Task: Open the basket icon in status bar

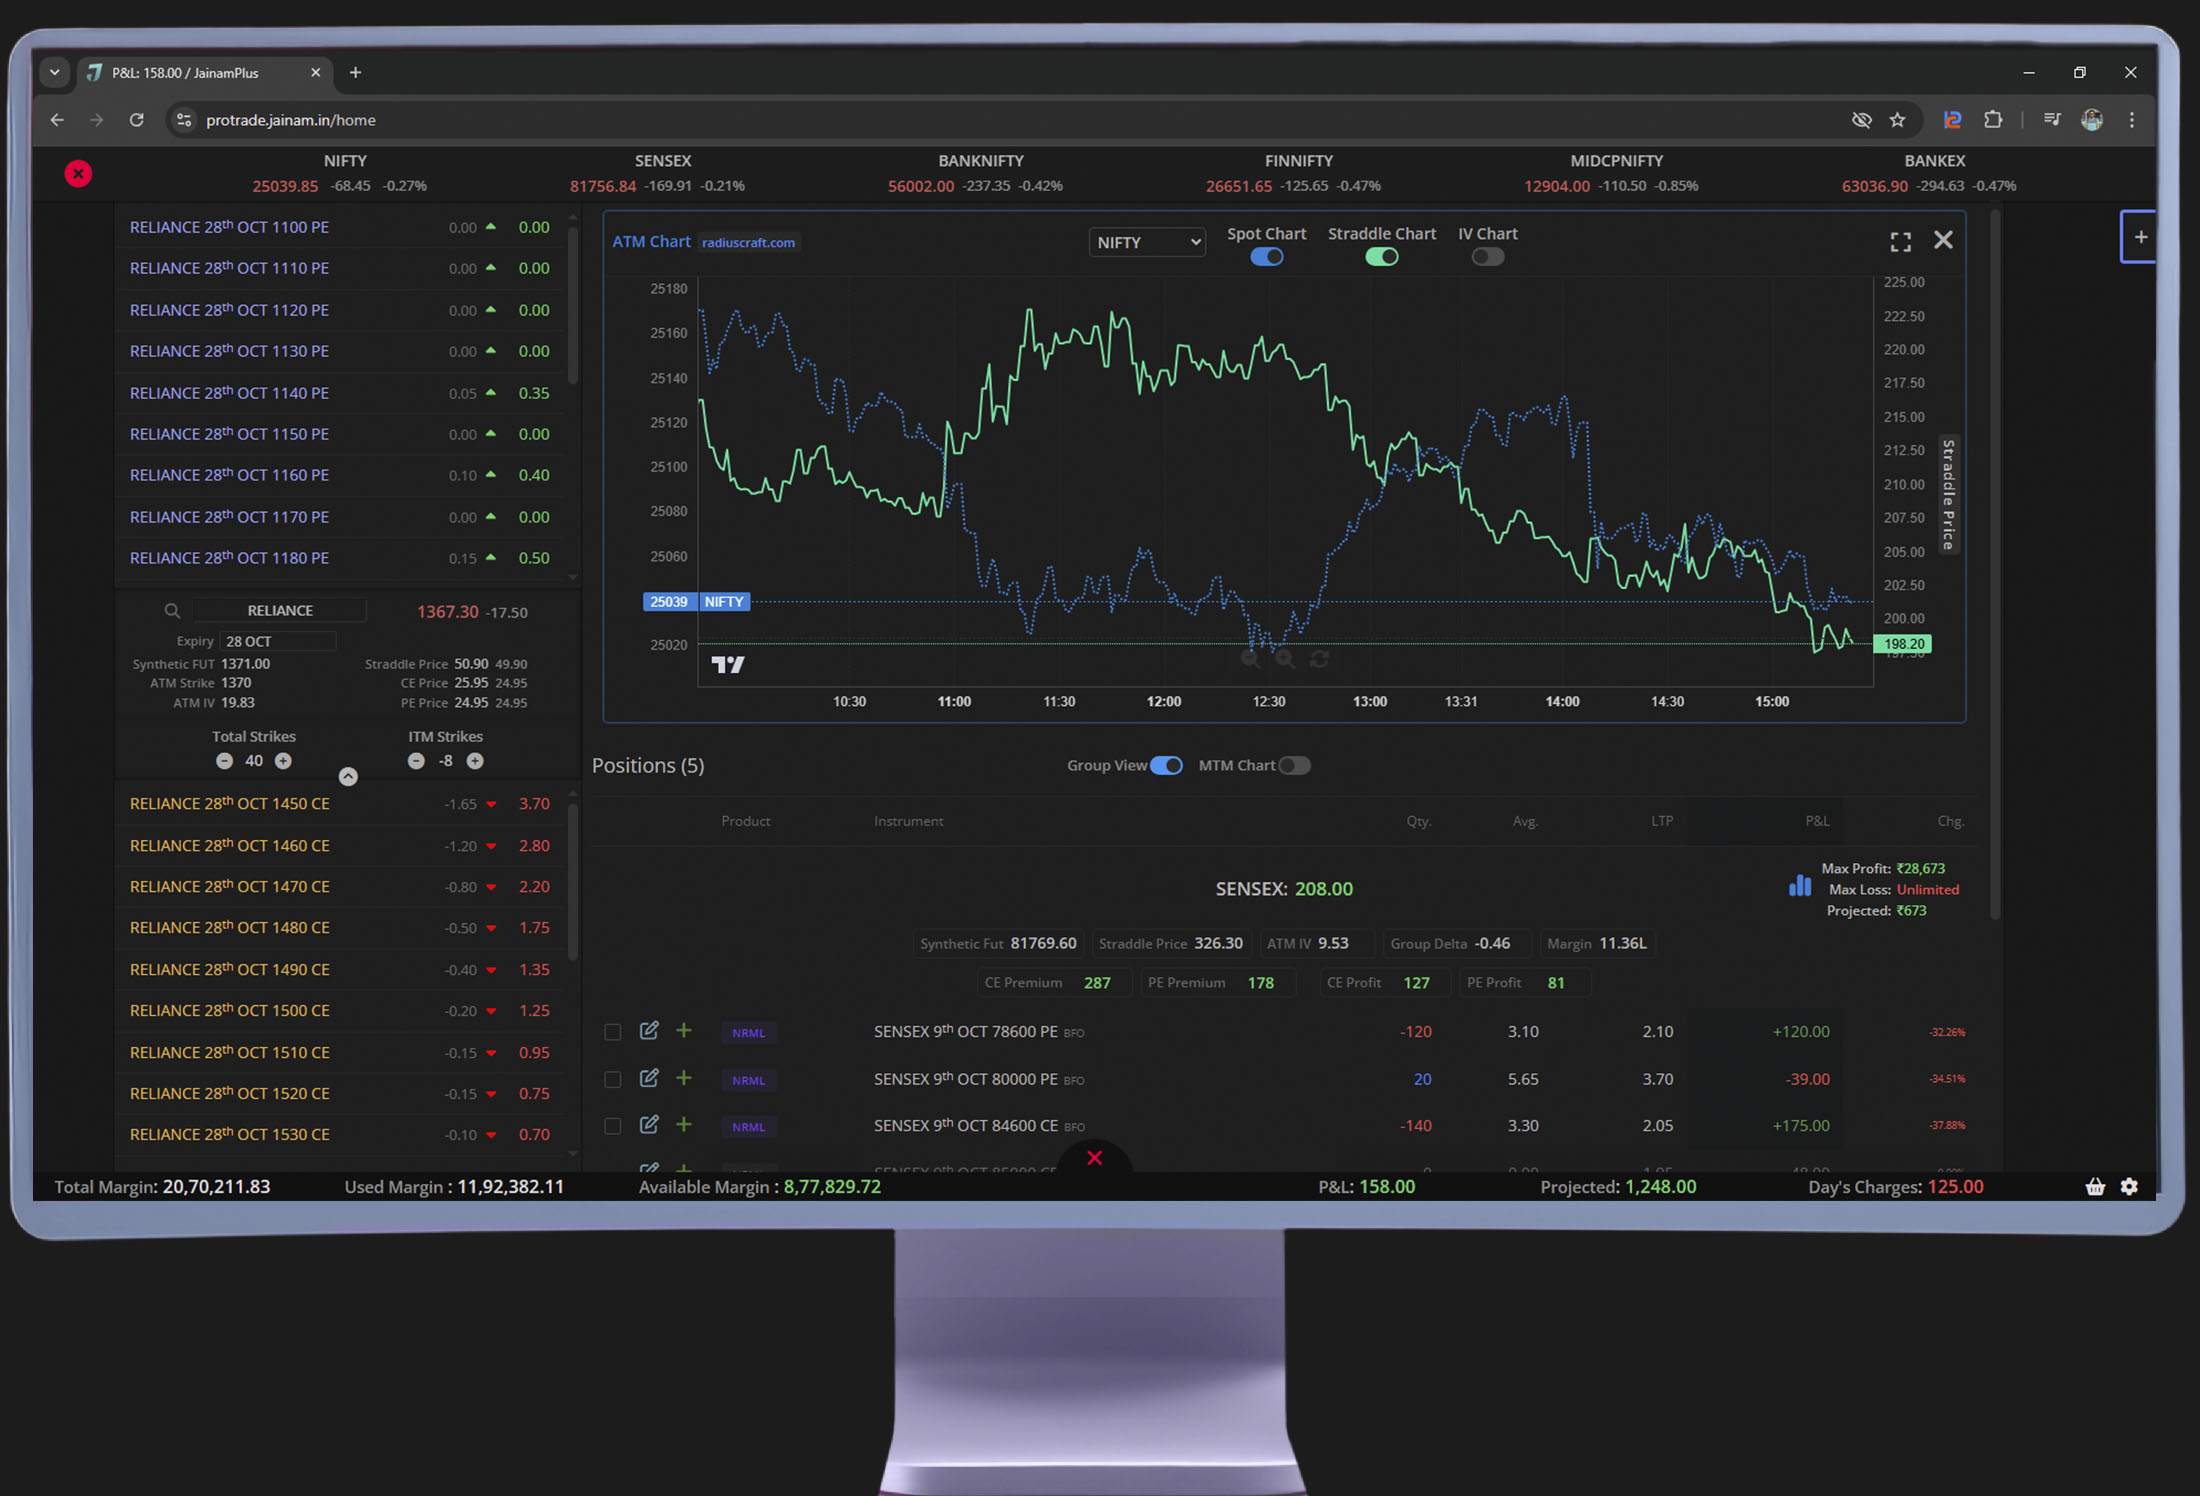Action: point(2095,1187)
